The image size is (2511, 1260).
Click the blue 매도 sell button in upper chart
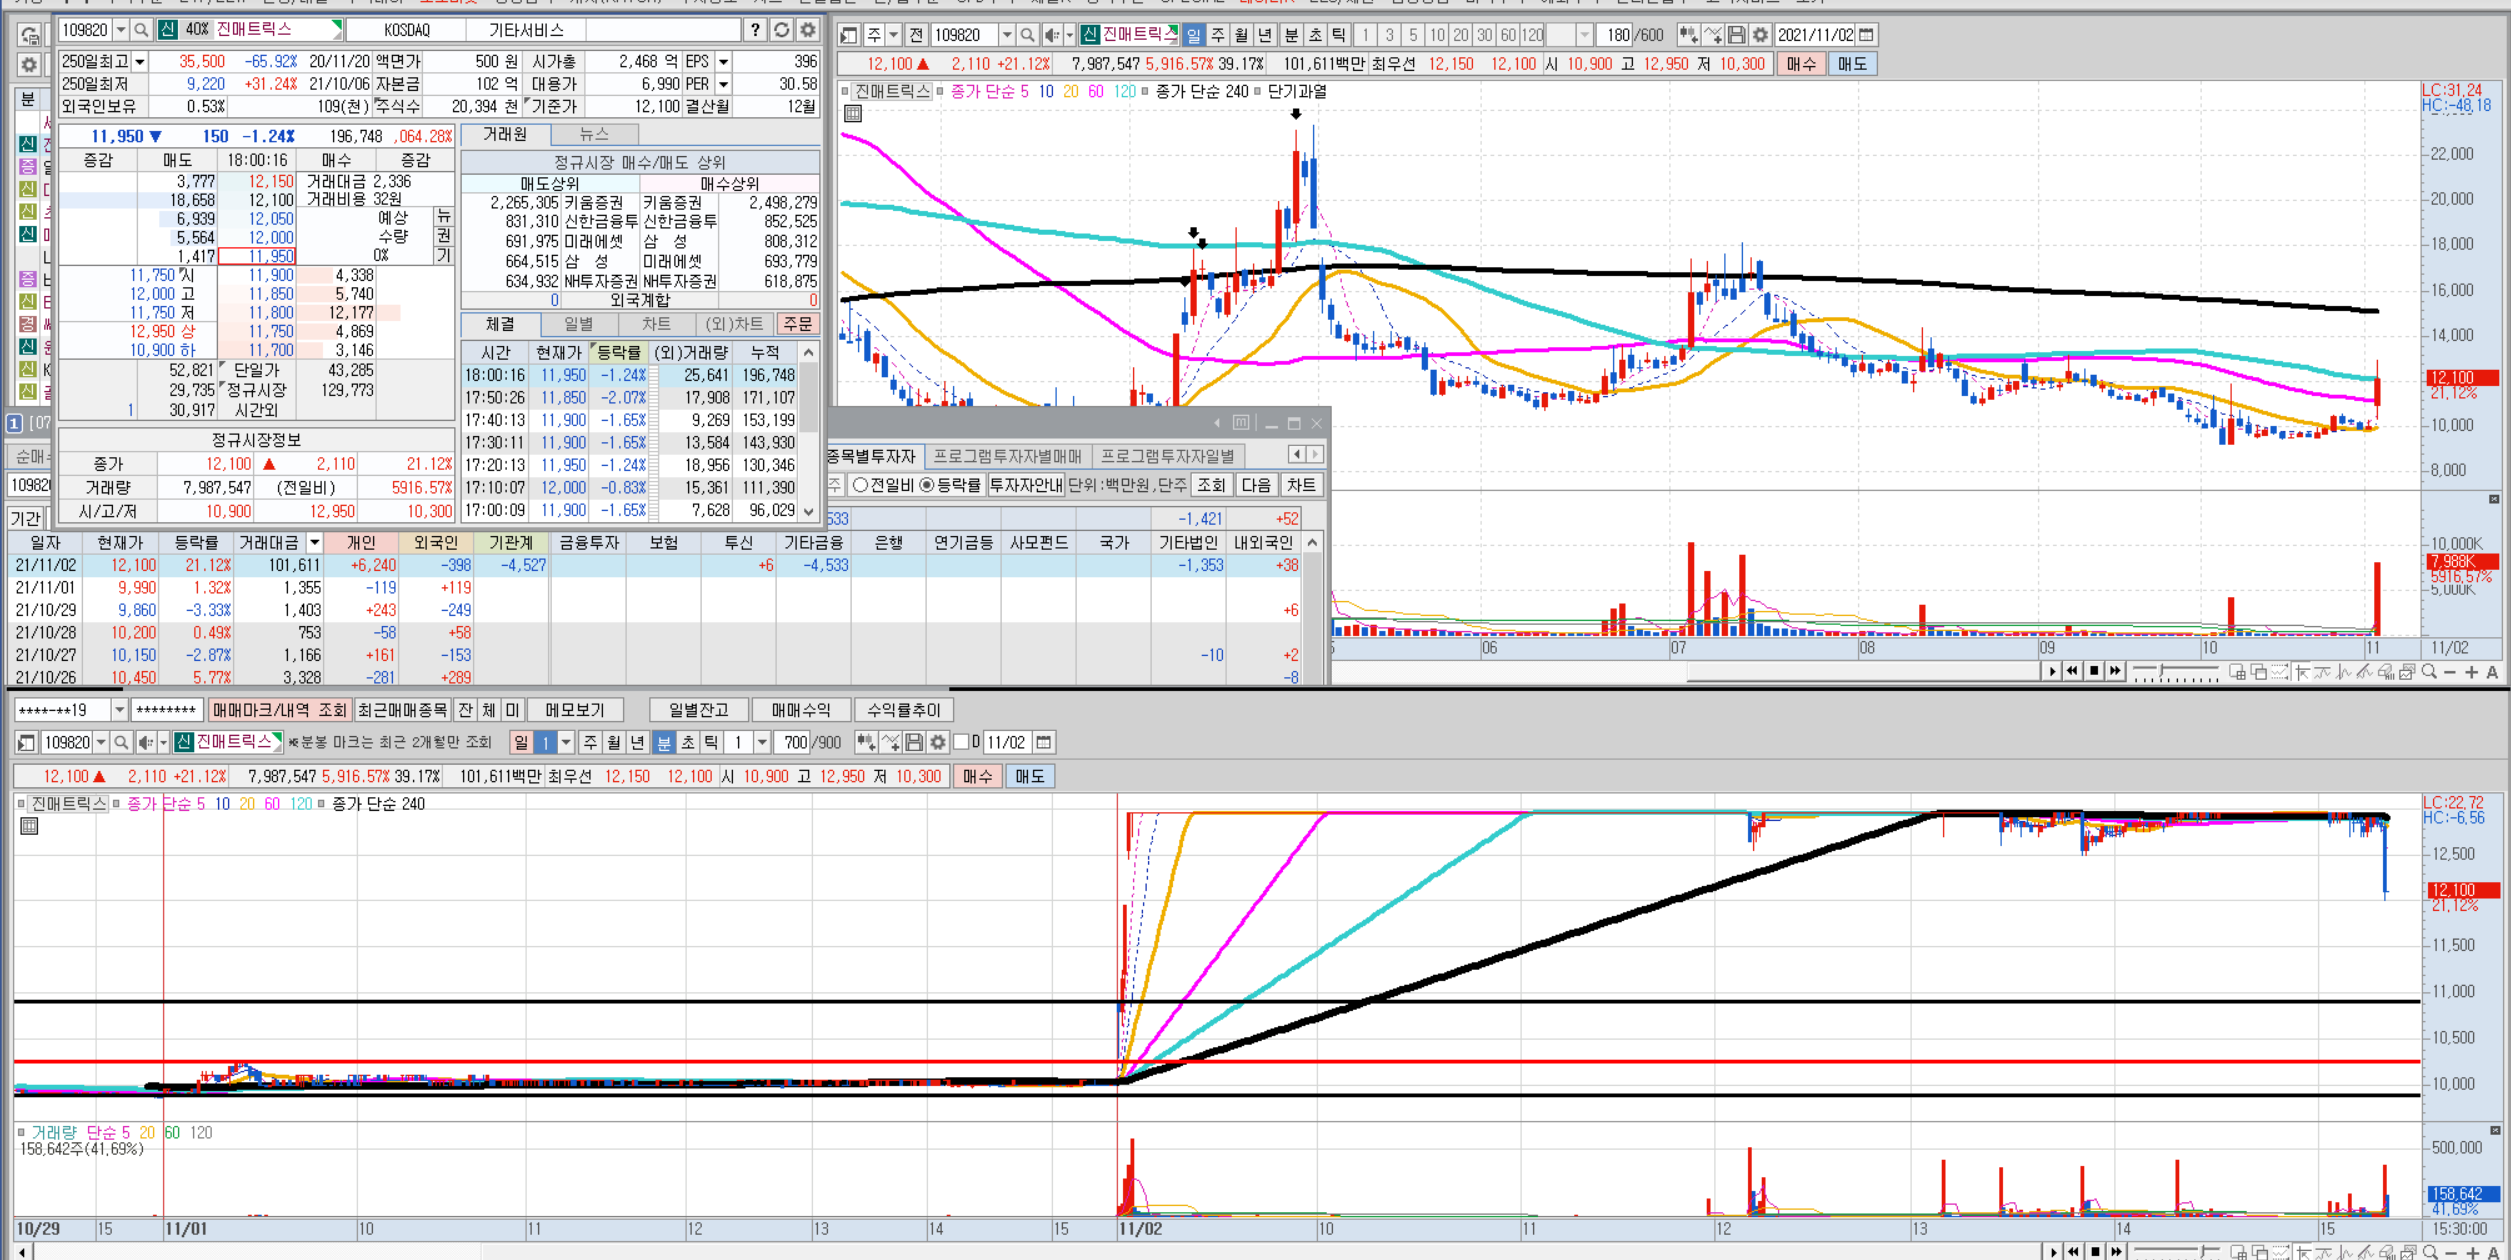pos(1852,64)
